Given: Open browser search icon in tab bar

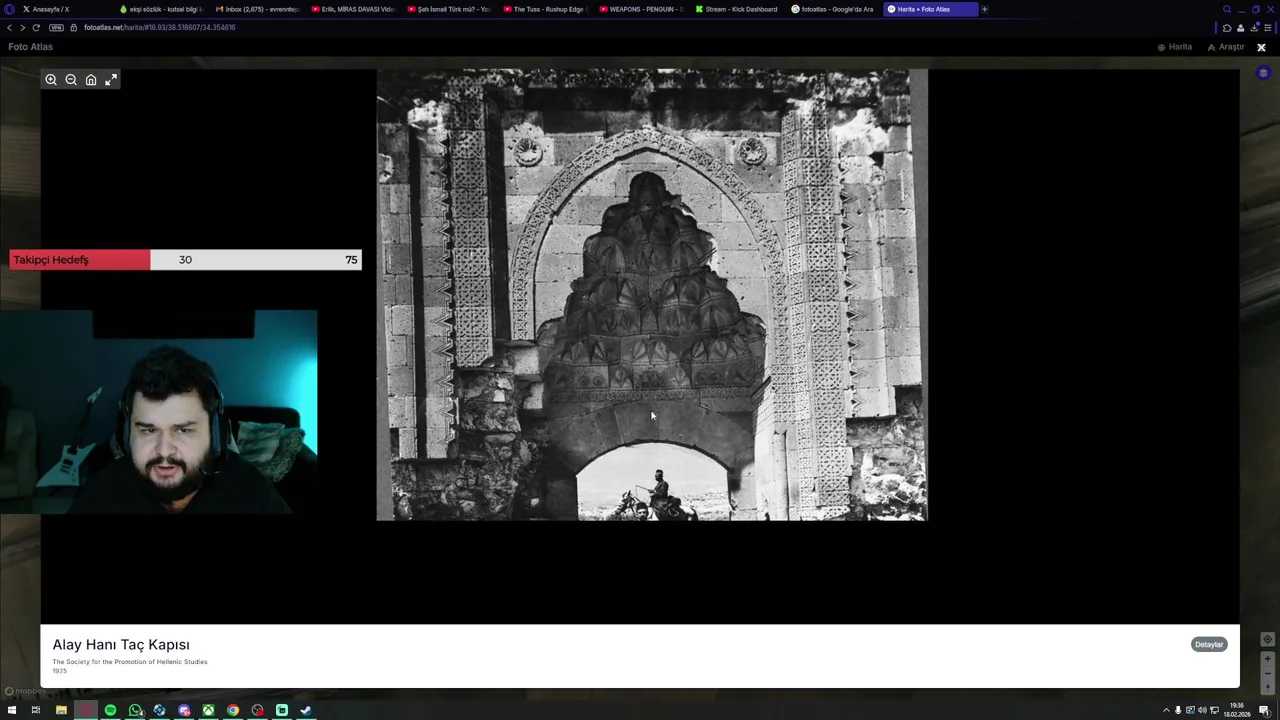Looking at the screenshot, I should click(x=1227, y=9).
